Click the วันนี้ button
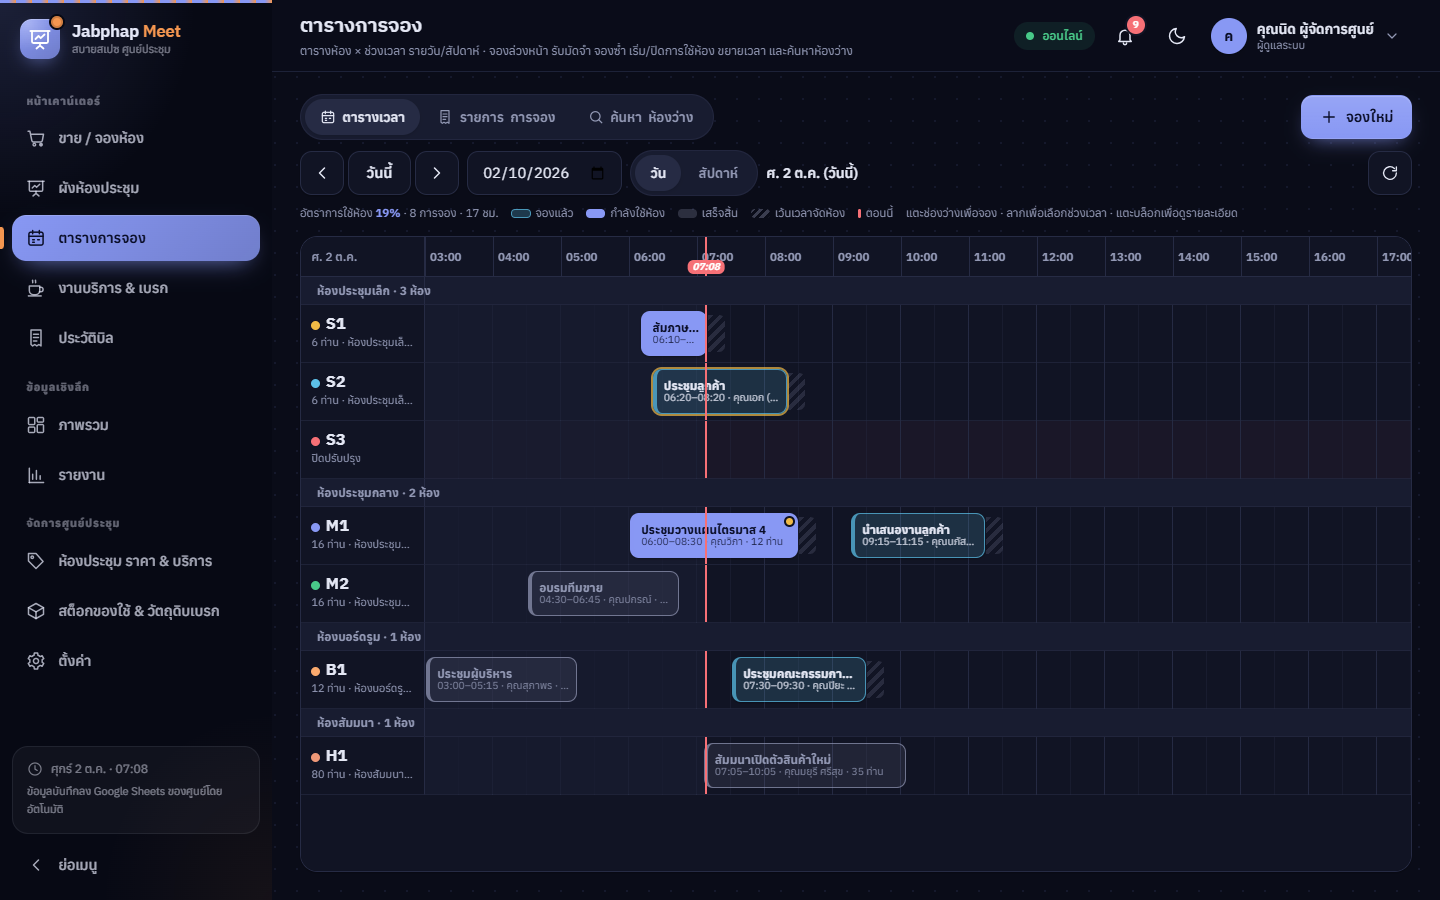 click(380, 173)
